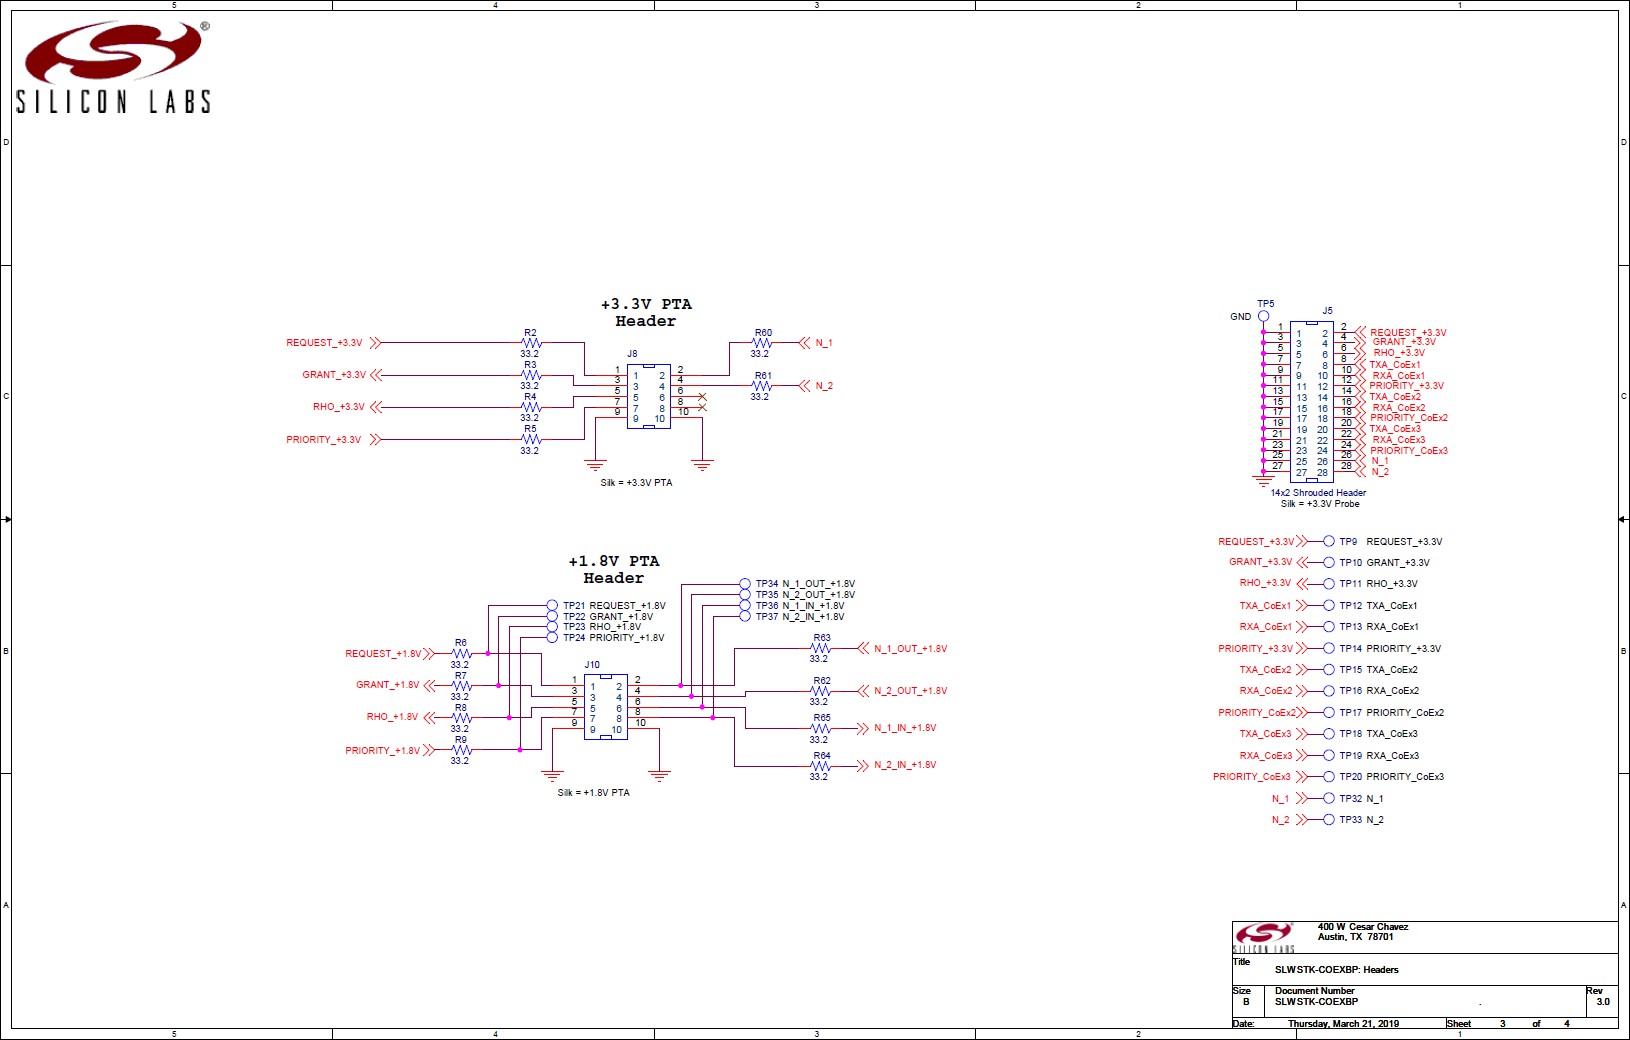
Task: Click REQUEST_+1.8V port left of R6
Action: tap(390, 654)
